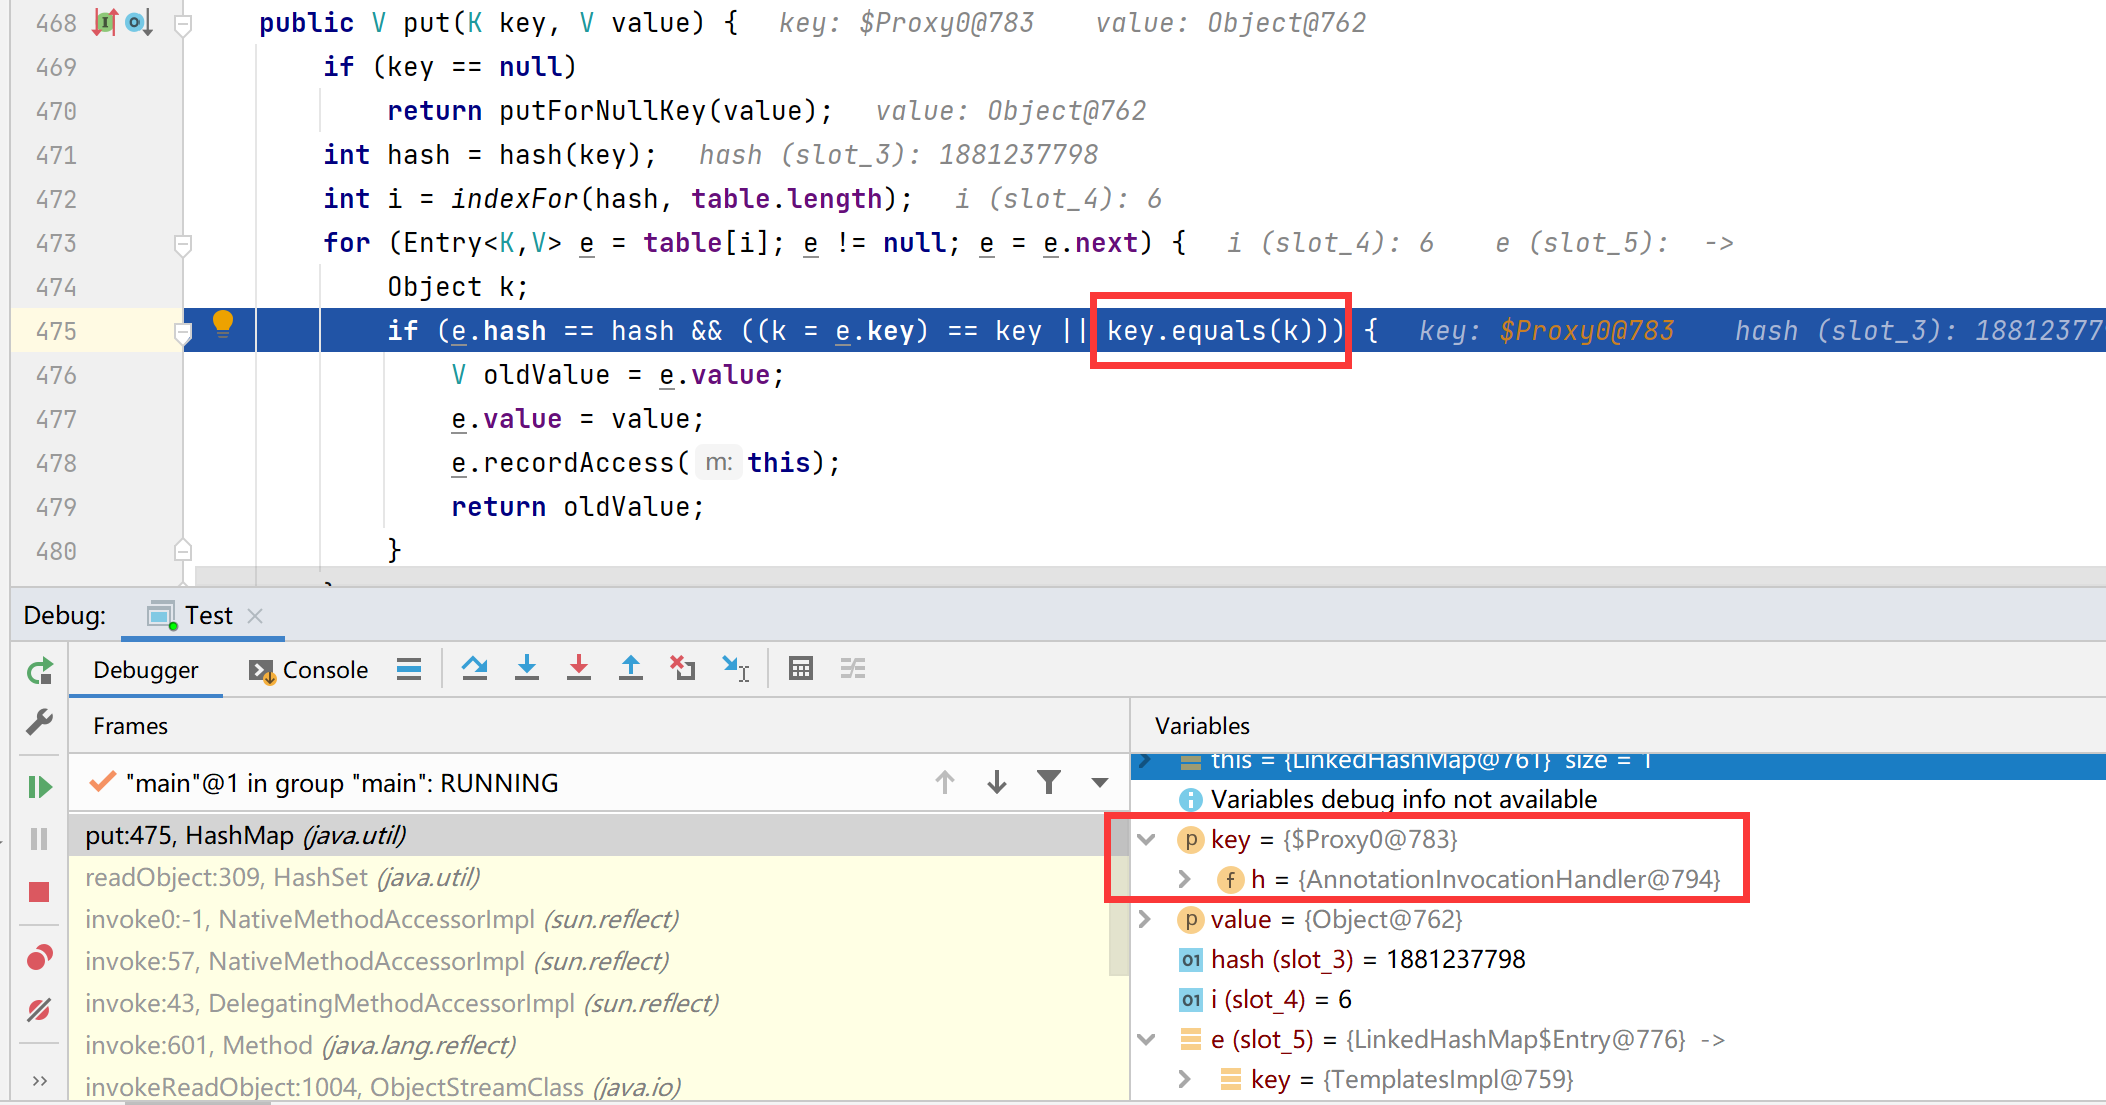The width and height of the screenshot is (2106, 1105).
Task: Step Into with blue down arrow
Action: 527,668
